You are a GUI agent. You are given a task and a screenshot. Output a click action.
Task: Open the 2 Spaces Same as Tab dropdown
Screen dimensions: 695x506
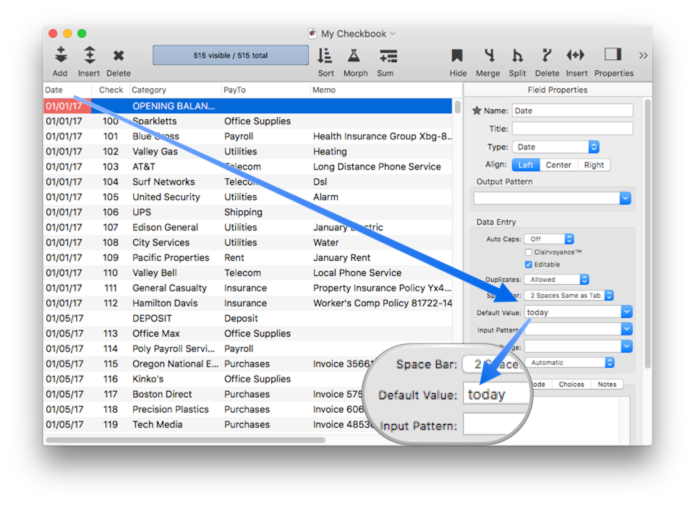click(569, 295)
